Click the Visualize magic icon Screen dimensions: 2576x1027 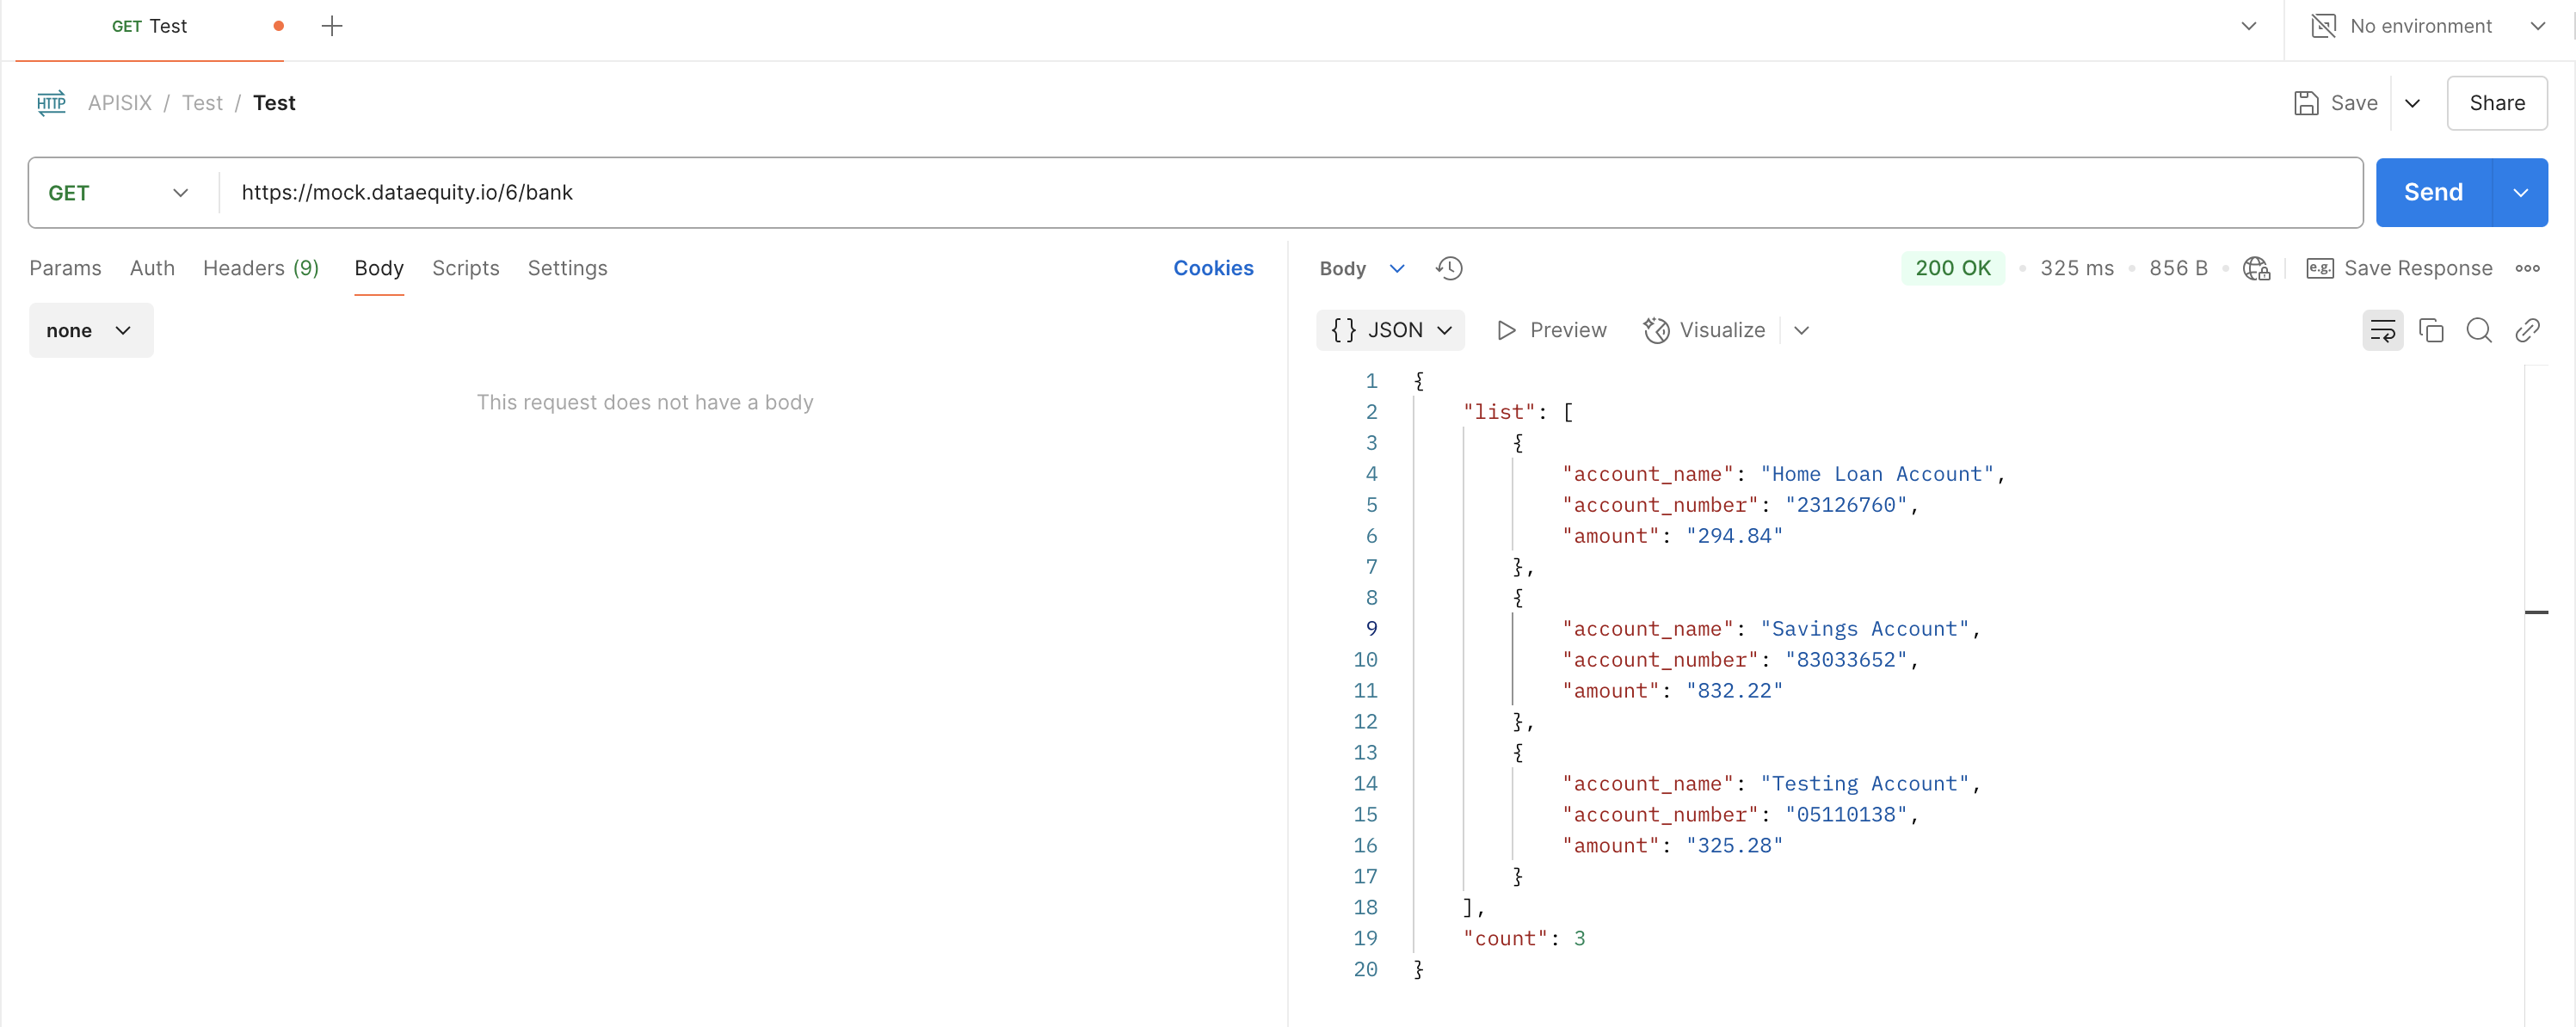click(1656, 330)
